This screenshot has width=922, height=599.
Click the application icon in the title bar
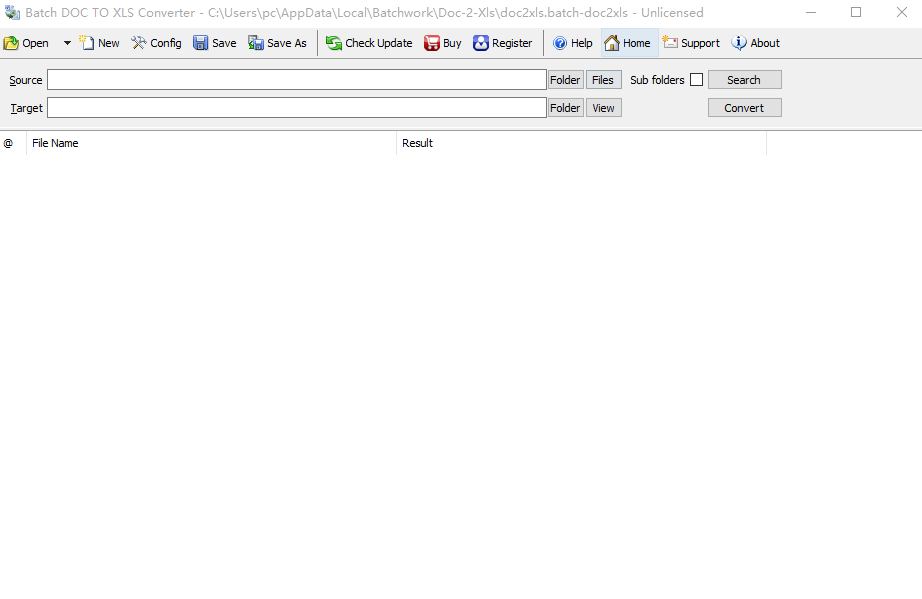[12, 12]
